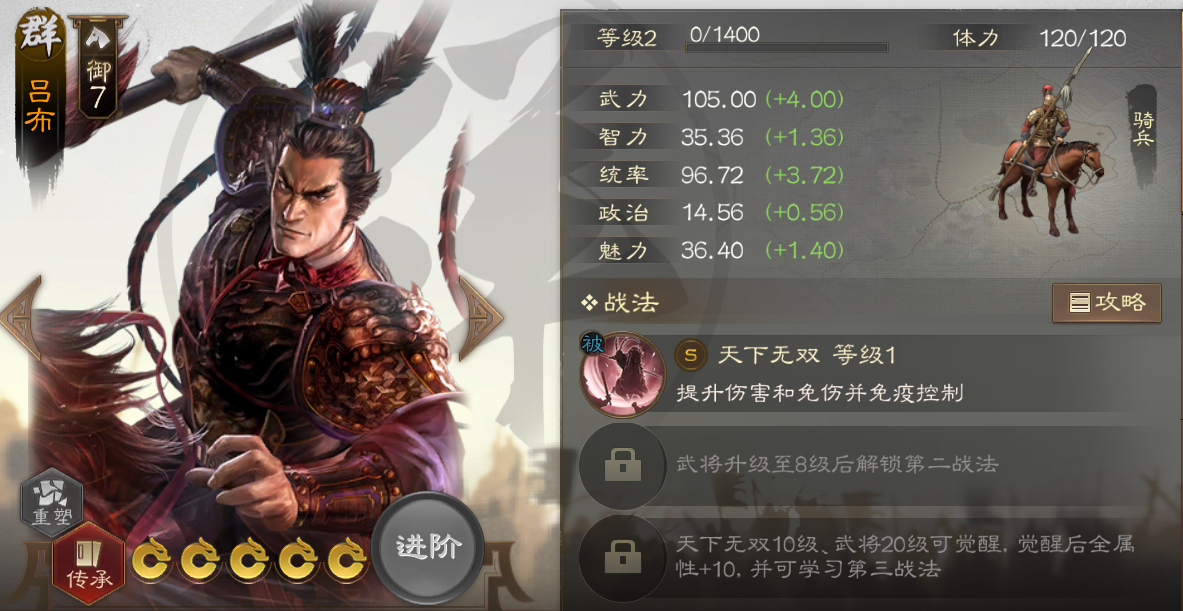The height and width of the screenshot is (611, 1183).
Task: Tap the second skill lock icon
Action: click(622, 465)
